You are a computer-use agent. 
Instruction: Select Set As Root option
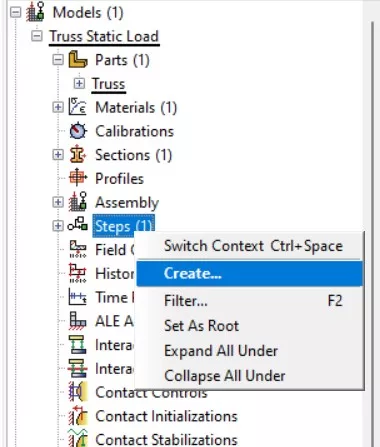[249, 326]
